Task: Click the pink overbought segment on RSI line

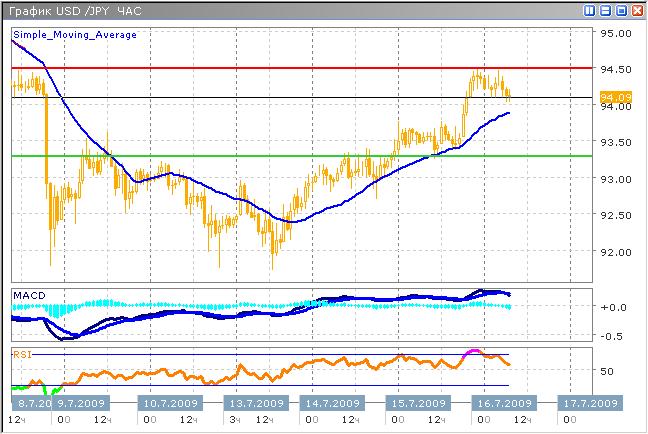Action: [x=475, y=353]
